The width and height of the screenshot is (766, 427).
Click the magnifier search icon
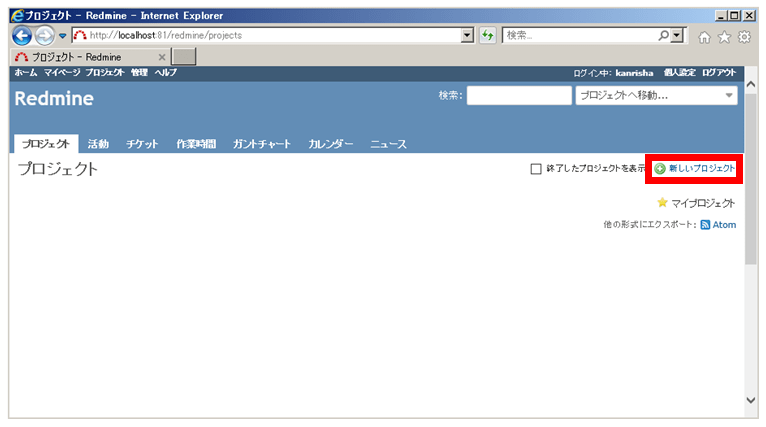point(663,35)
